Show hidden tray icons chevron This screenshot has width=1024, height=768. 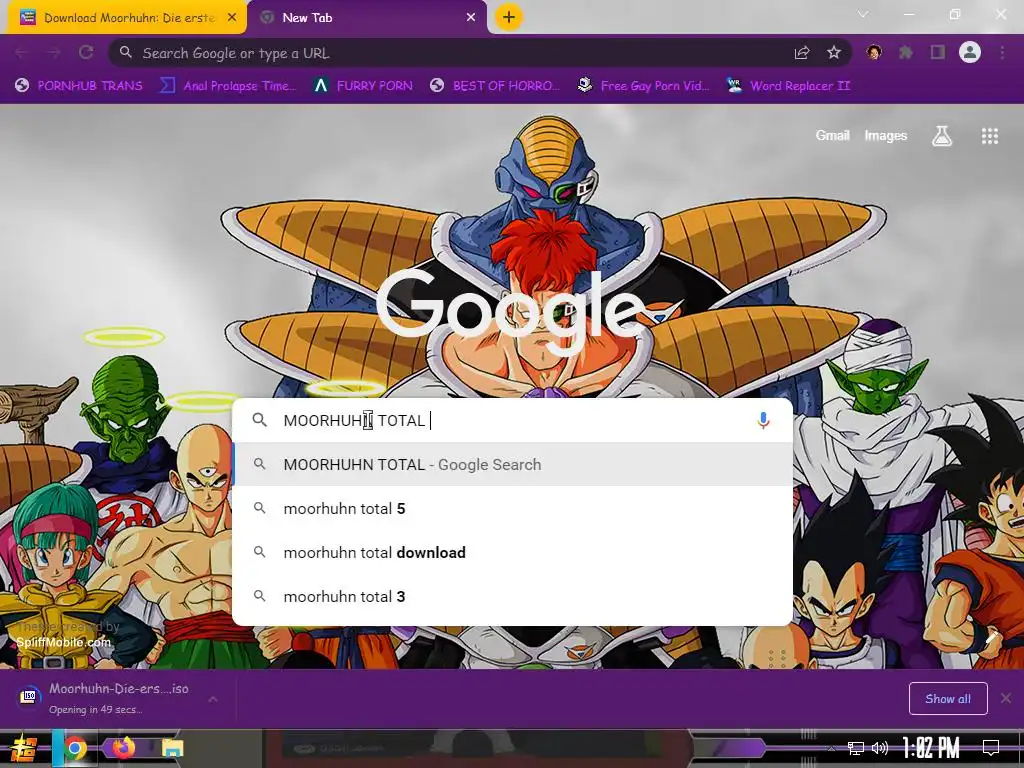point(831,748)
